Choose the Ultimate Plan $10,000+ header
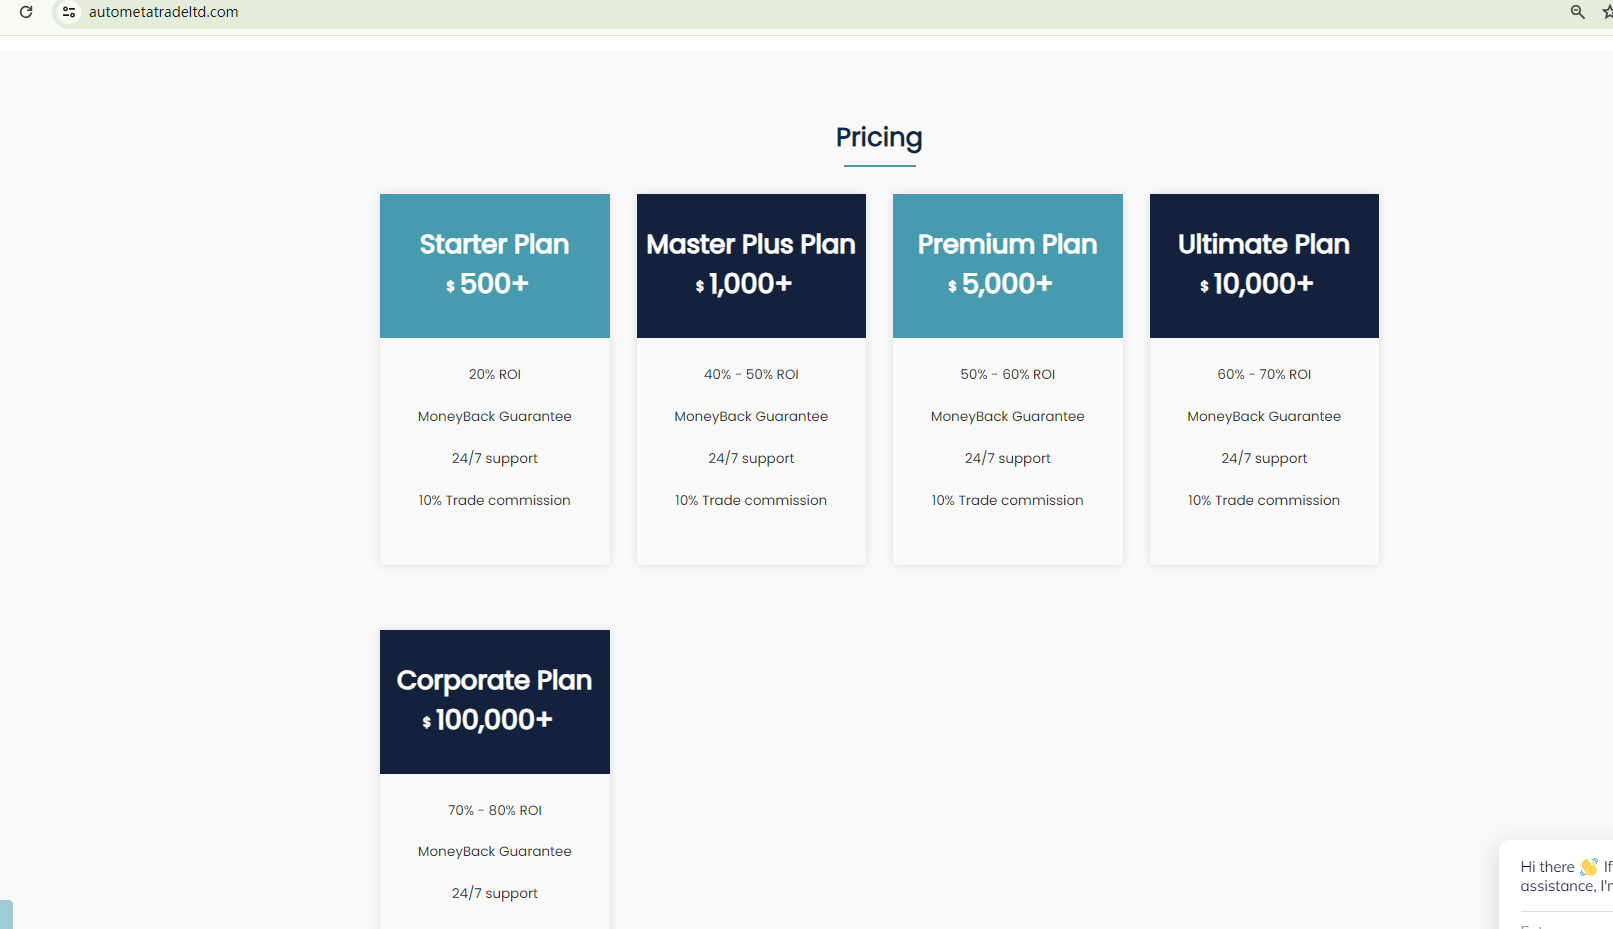Image resolution: width=1613 pixels, height=929 pixels. (x=1264, y=265)
